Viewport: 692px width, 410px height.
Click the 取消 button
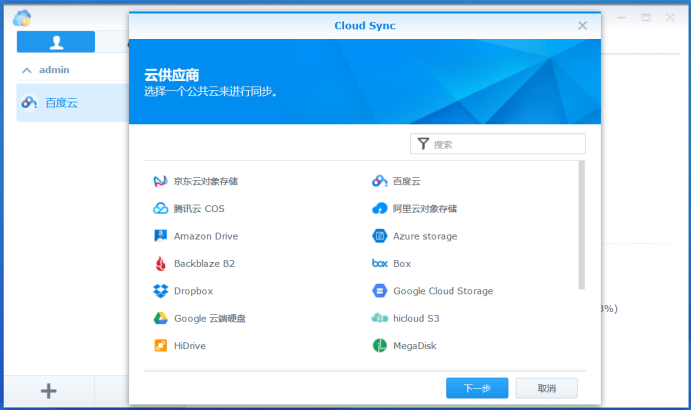[x=547, y=388]
